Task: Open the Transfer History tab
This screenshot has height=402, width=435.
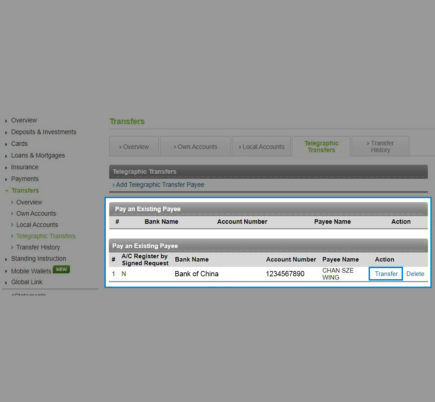Action: 380,146
